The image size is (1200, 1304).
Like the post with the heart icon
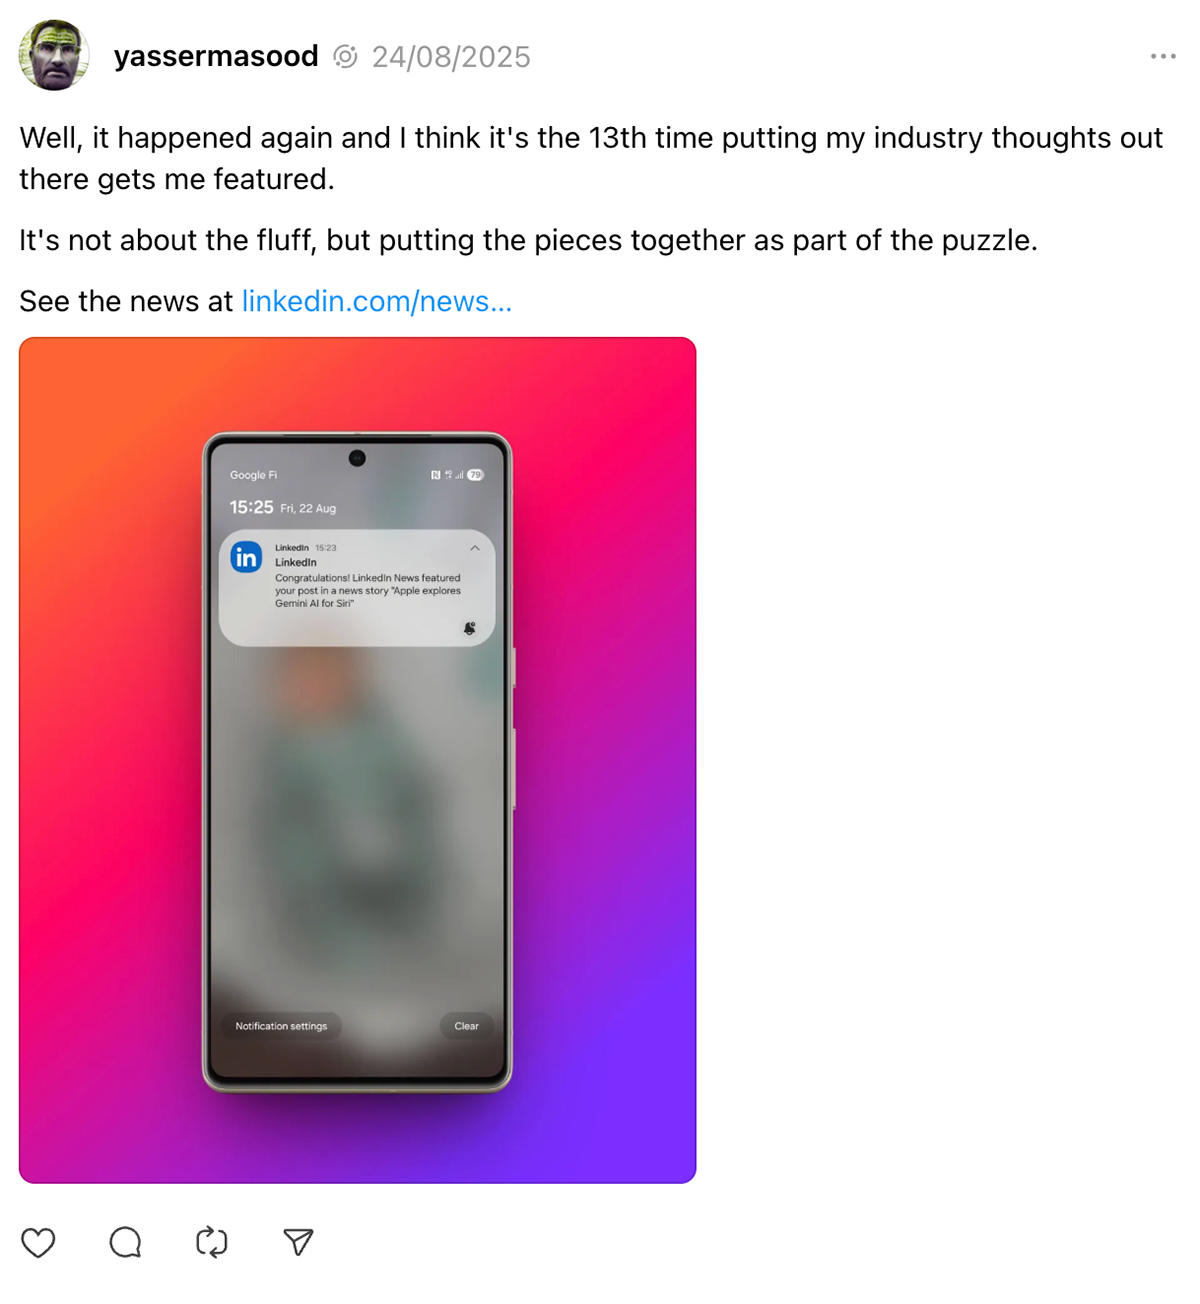coord(38,1242)
